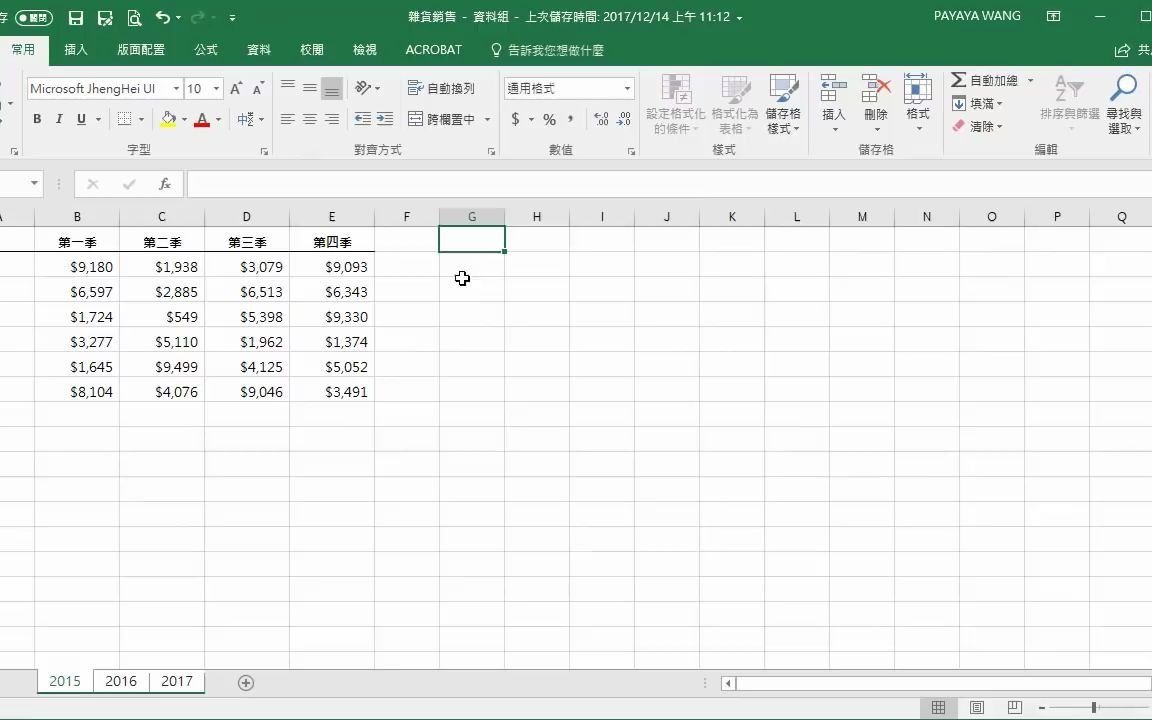Zoom out using the minus on zoom slider
The image size is (1152, 720).
[x=1040, y=707]
